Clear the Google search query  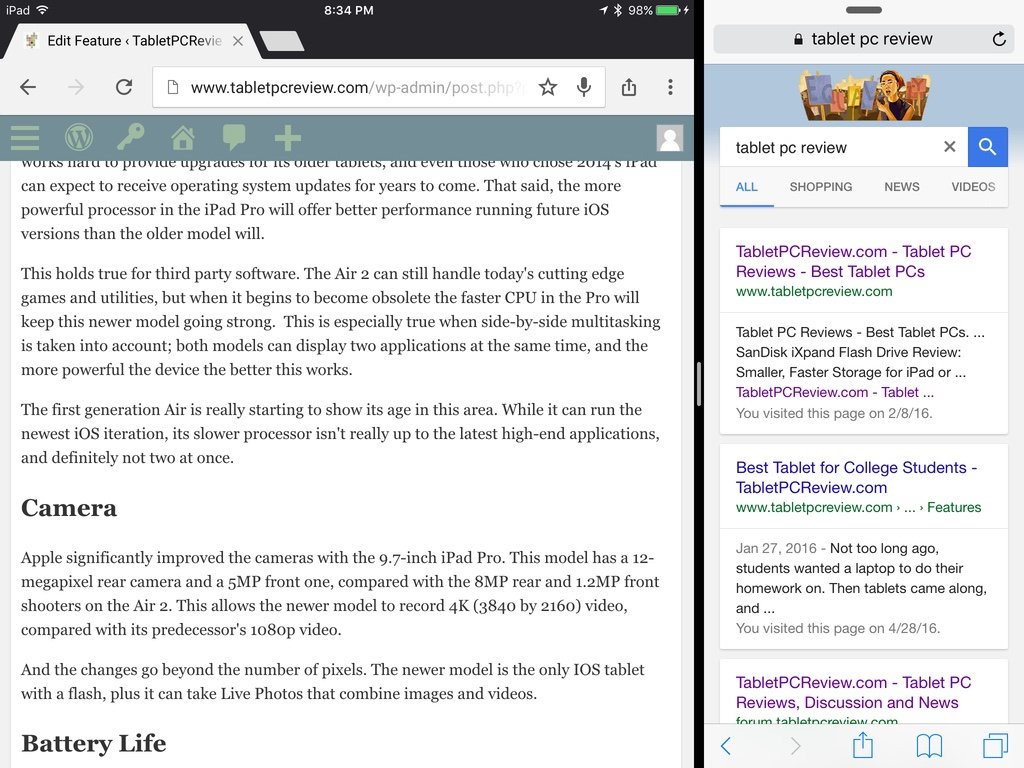(950, 147)
